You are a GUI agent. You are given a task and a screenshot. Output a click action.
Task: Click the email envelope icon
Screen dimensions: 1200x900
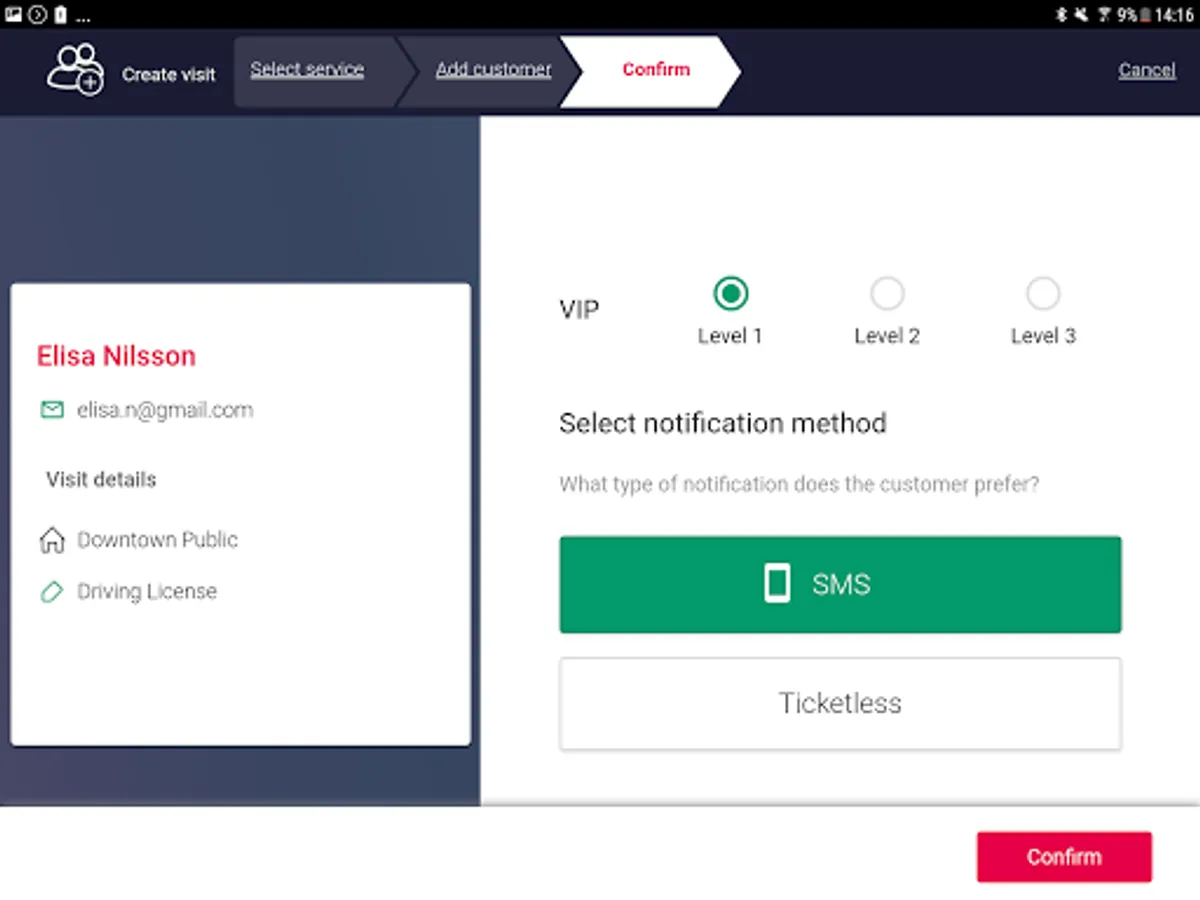[x=51, y=410]
